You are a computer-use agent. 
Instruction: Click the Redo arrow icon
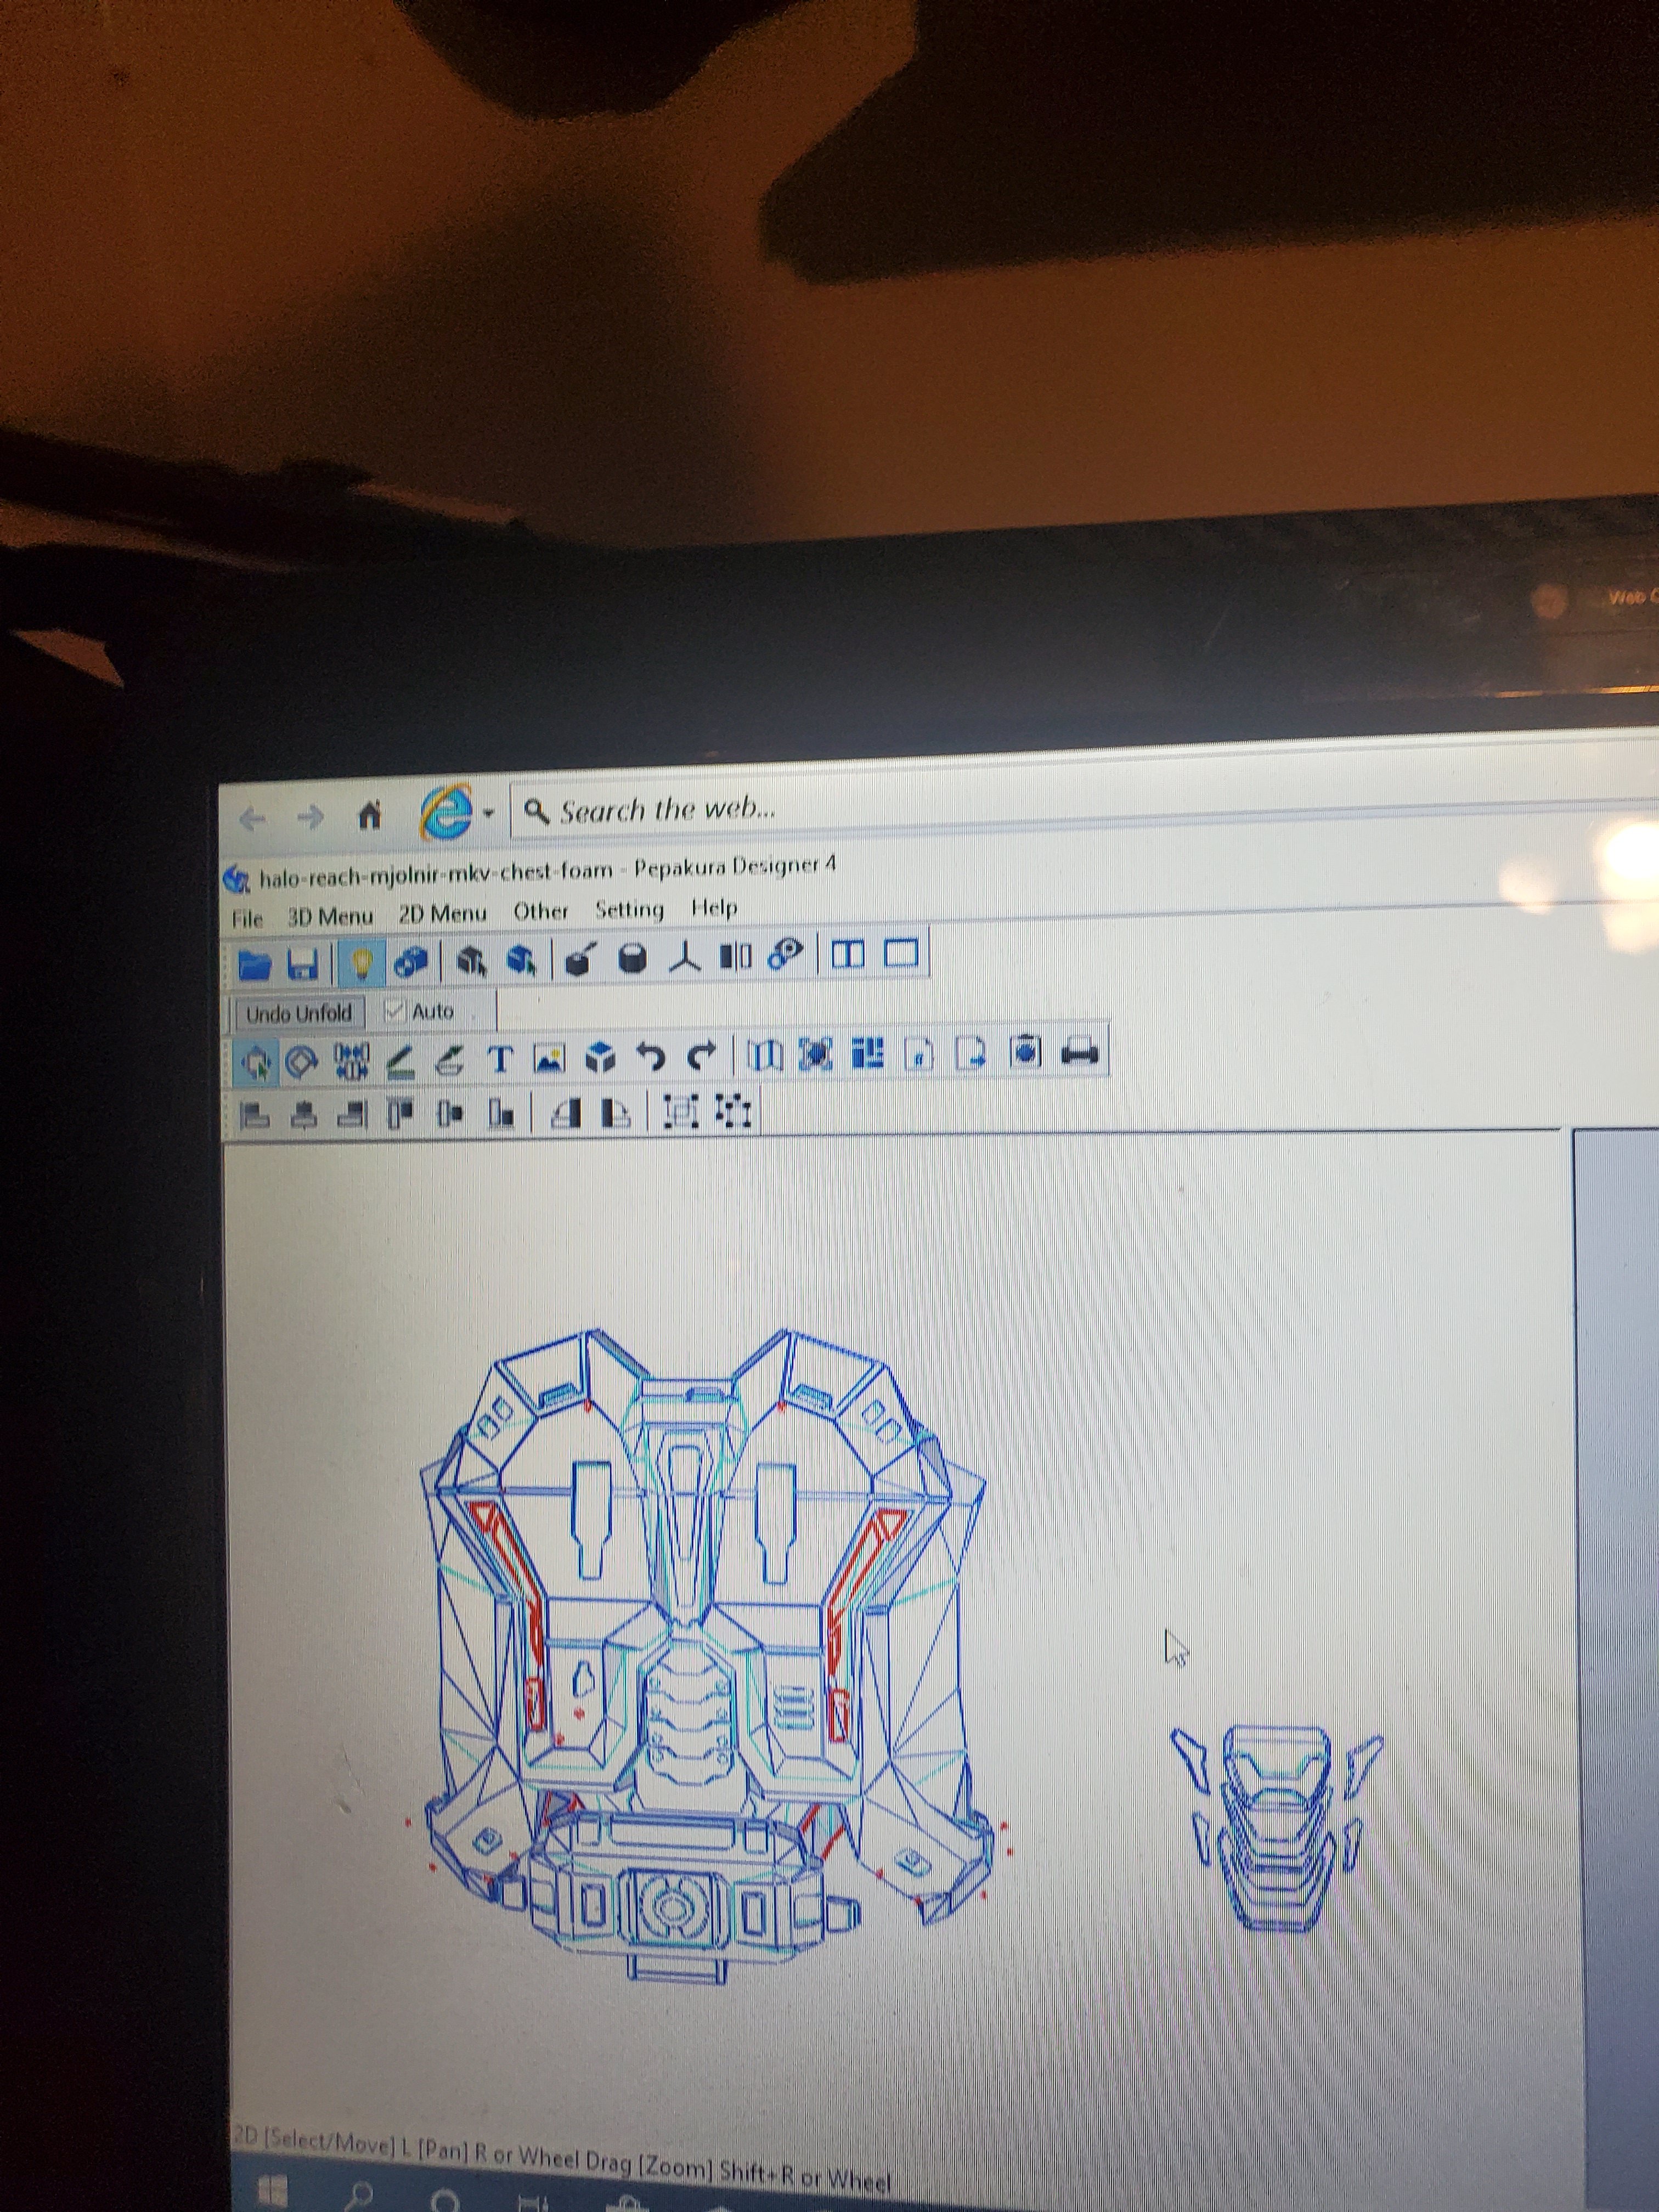[x=703, y=1055]
